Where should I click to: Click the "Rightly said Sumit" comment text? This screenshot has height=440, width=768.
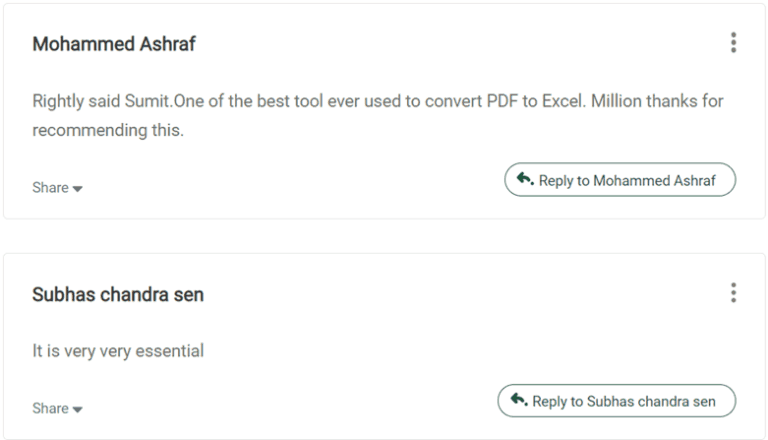coord(378,116)
